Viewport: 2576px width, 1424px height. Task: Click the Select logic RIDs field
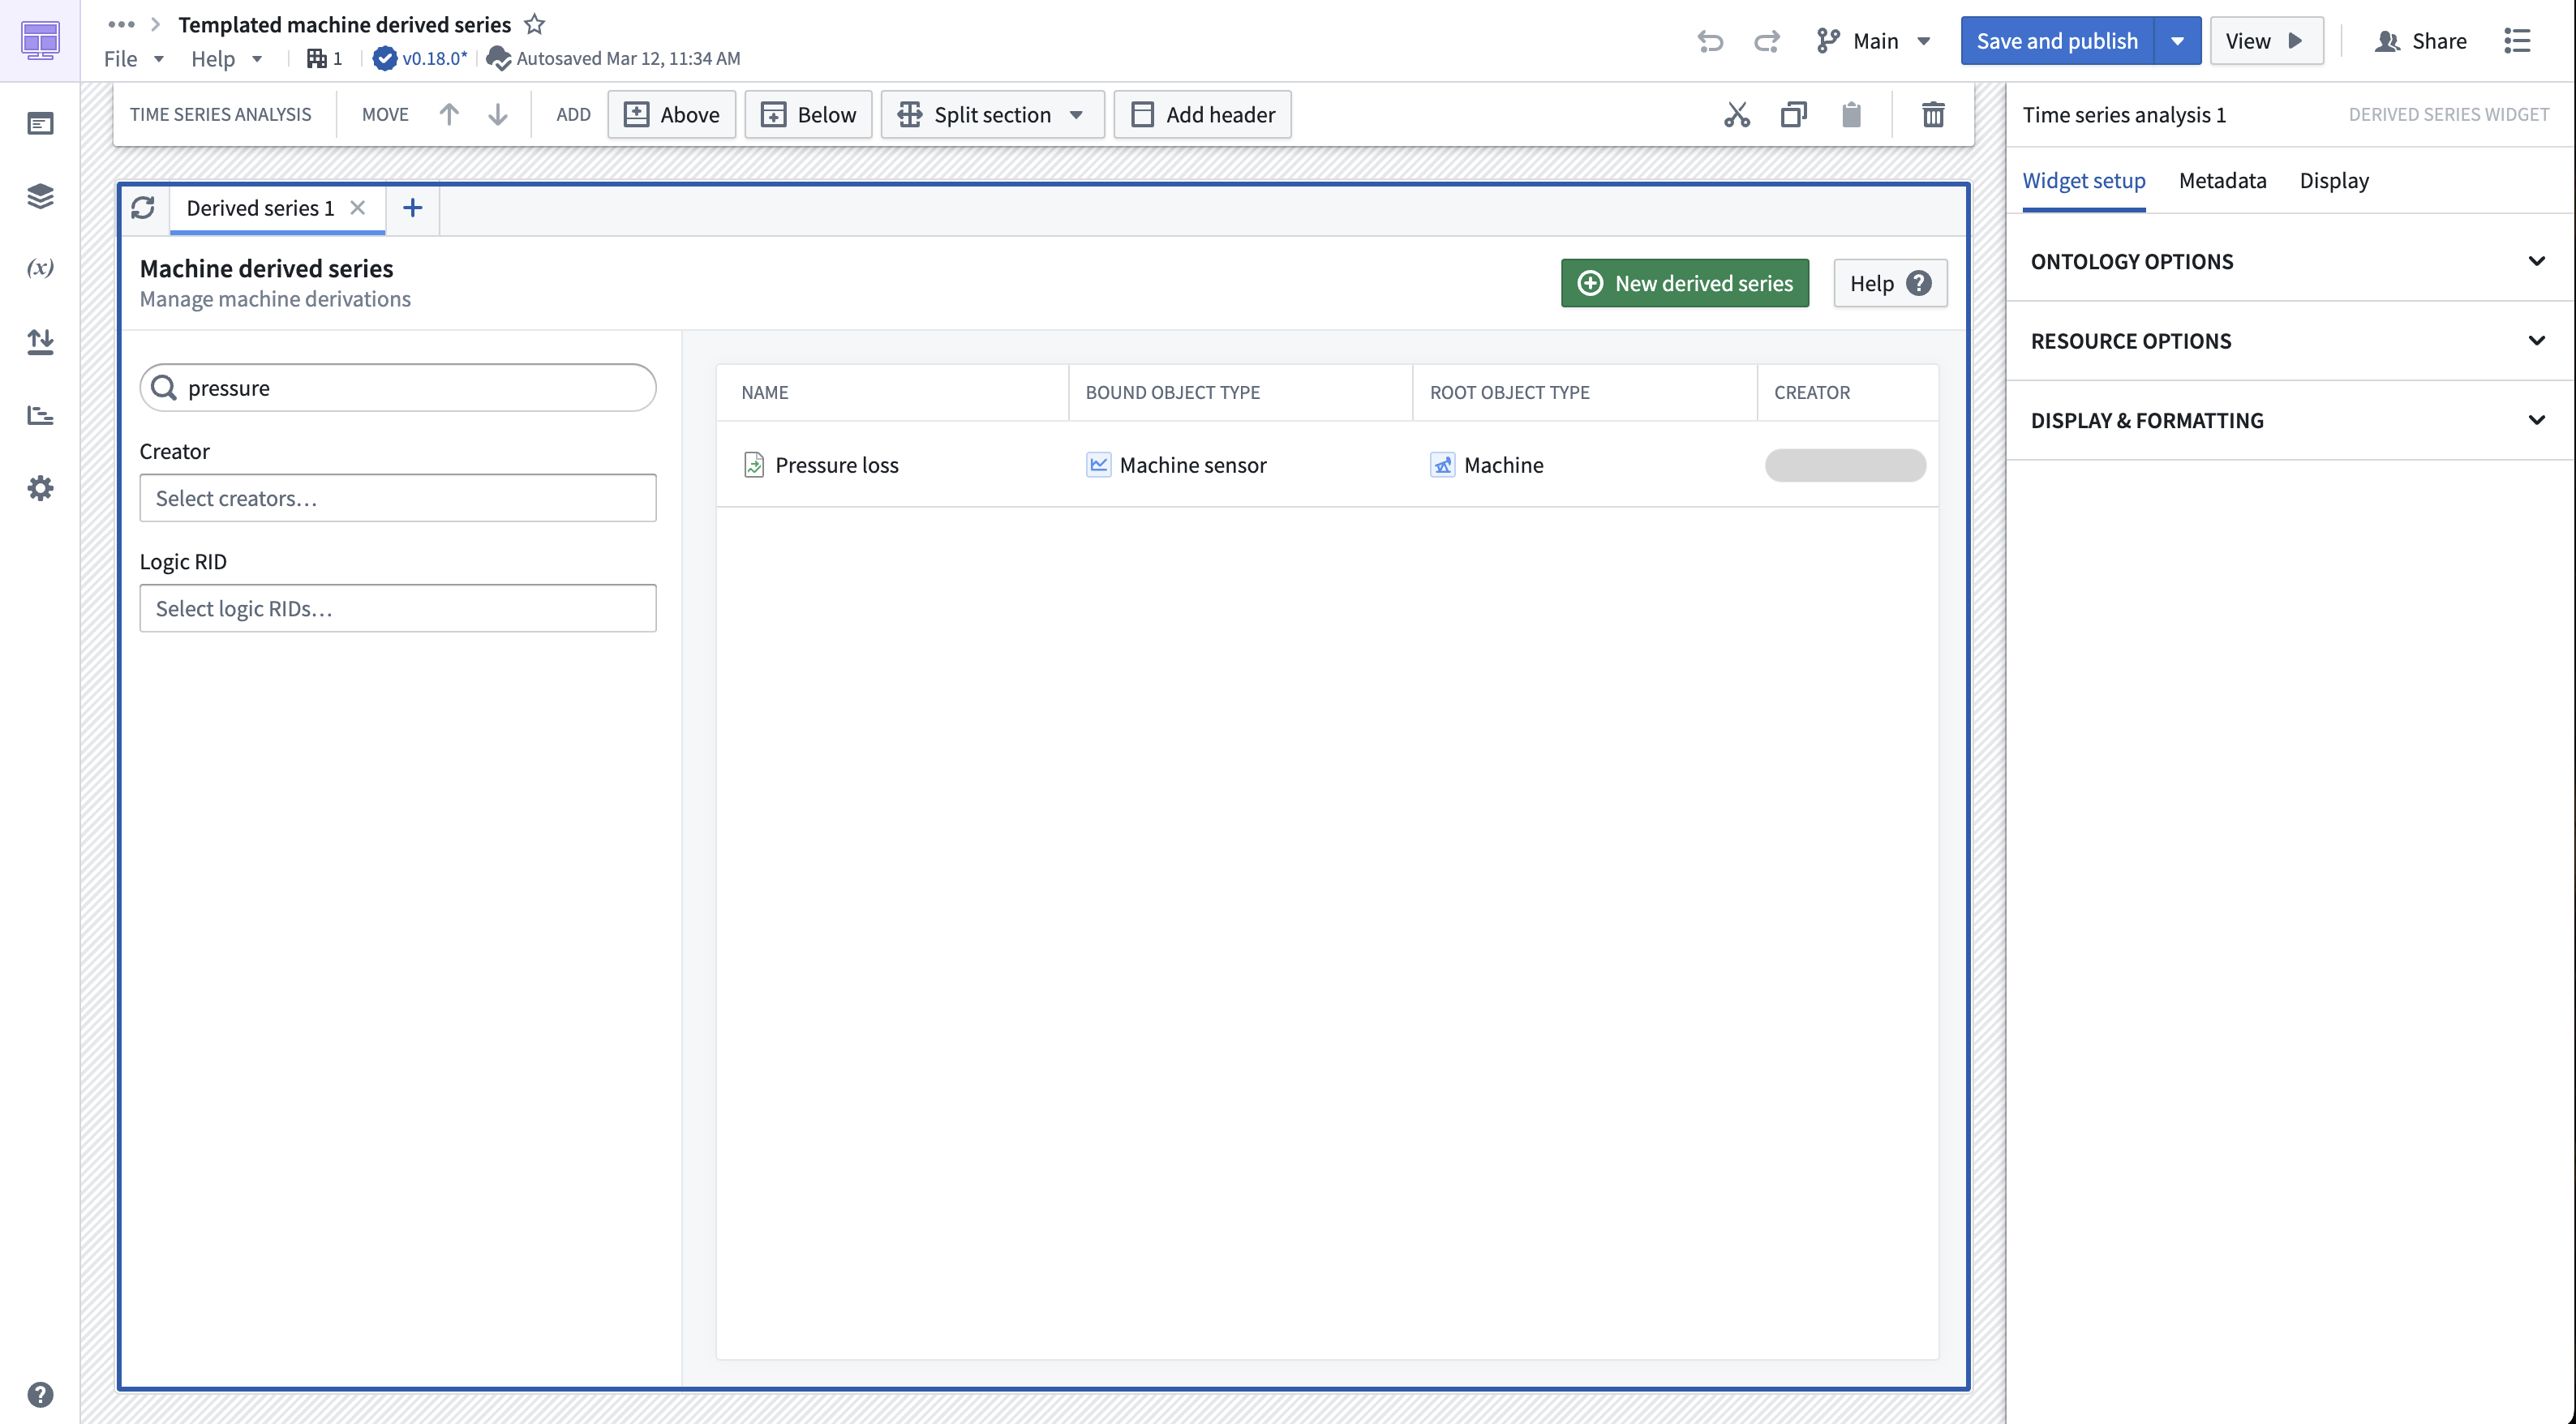click(398, 608)
